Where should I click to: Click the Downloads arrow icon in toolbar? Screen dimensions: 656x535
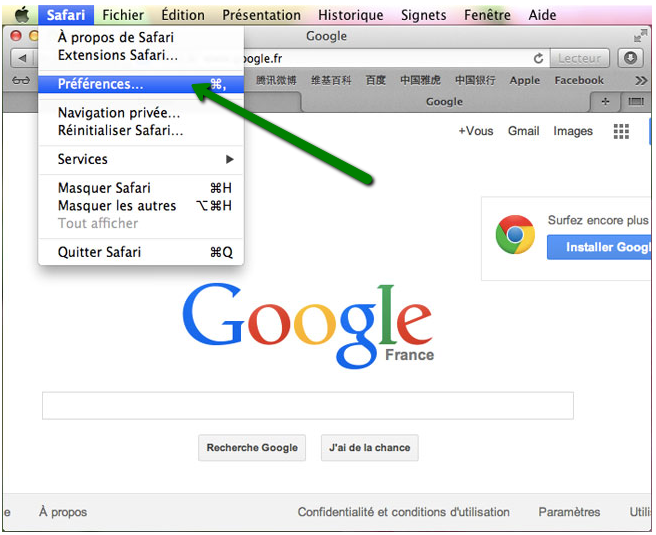pos(630,58)
